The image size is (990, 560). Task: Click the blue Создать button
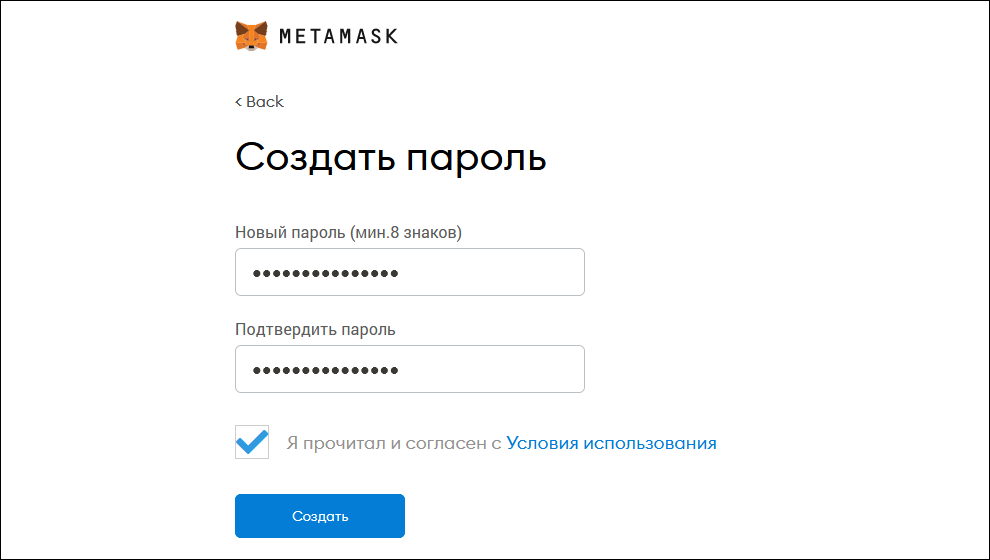[x=320, y=516]
